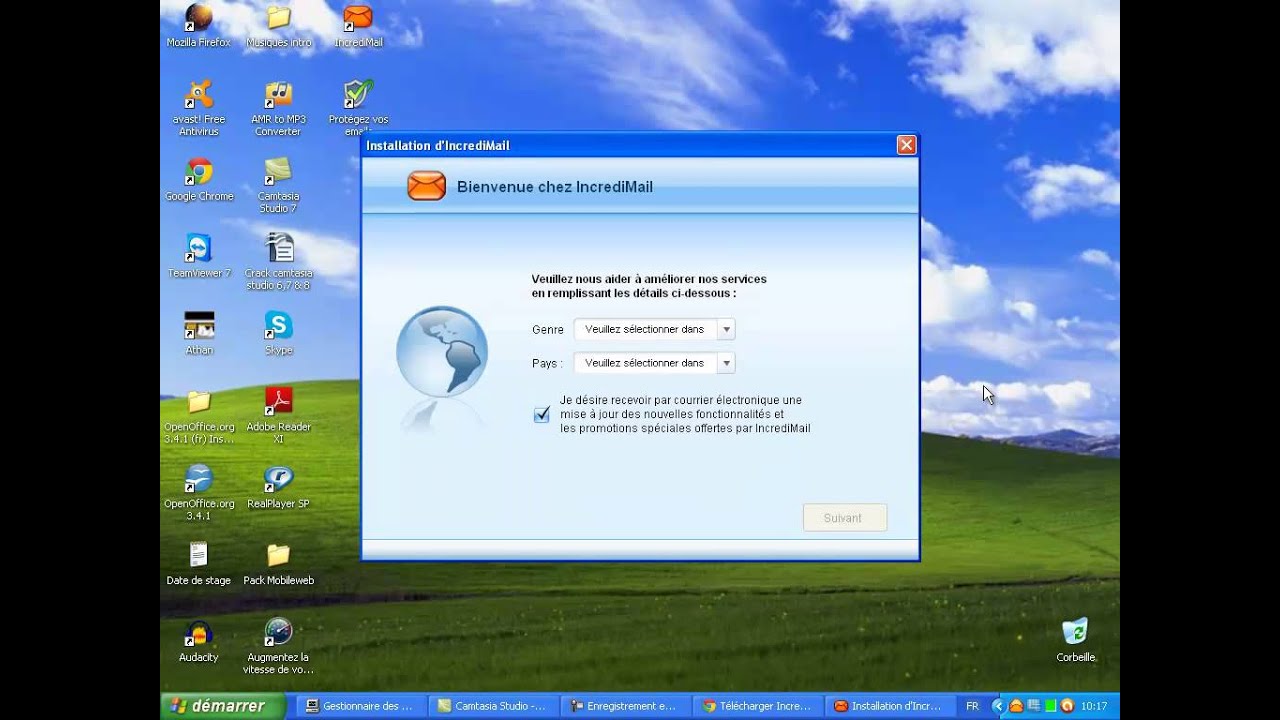1280x720 pixels.
Task: Click the Suivant button
Action: 844,518
